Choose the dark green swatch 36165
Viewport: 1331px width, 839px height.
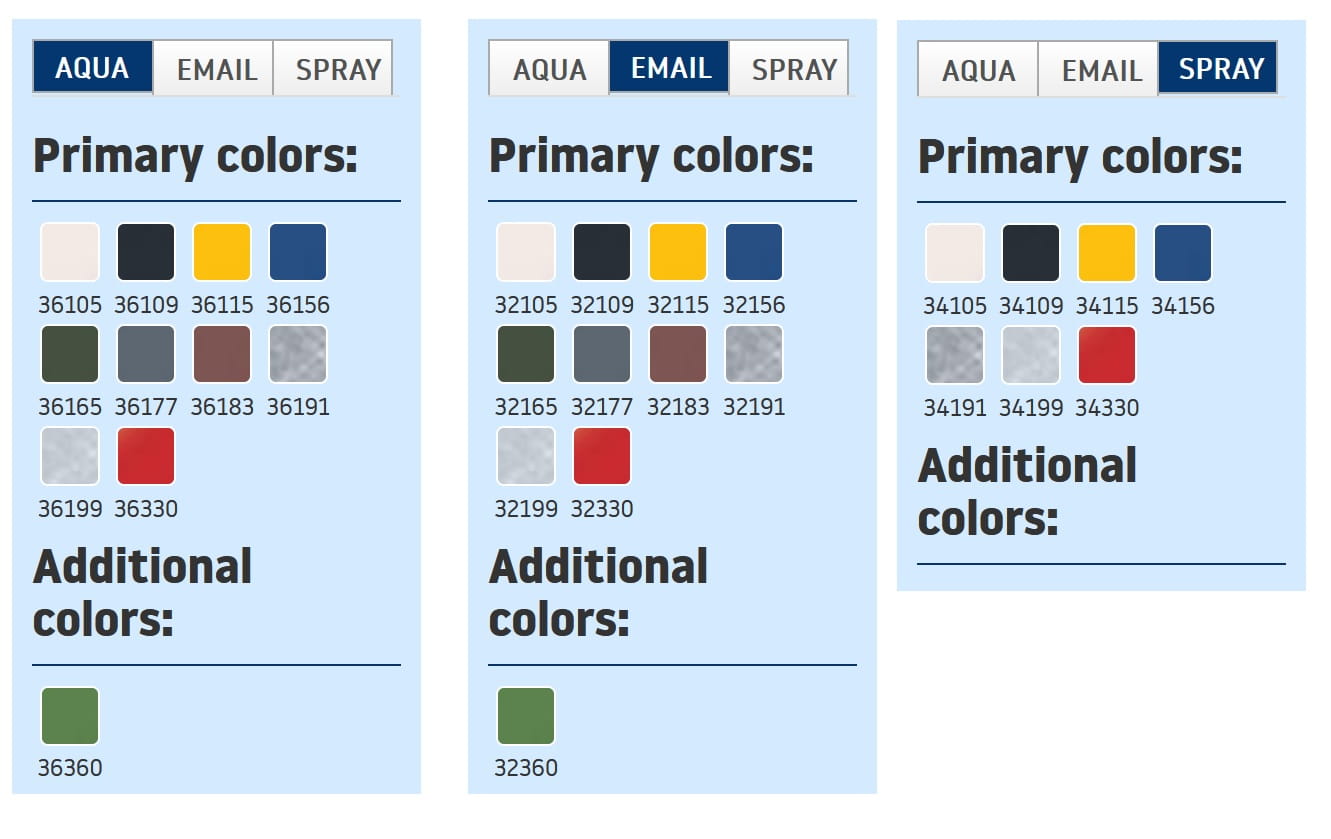click(70, 354)
